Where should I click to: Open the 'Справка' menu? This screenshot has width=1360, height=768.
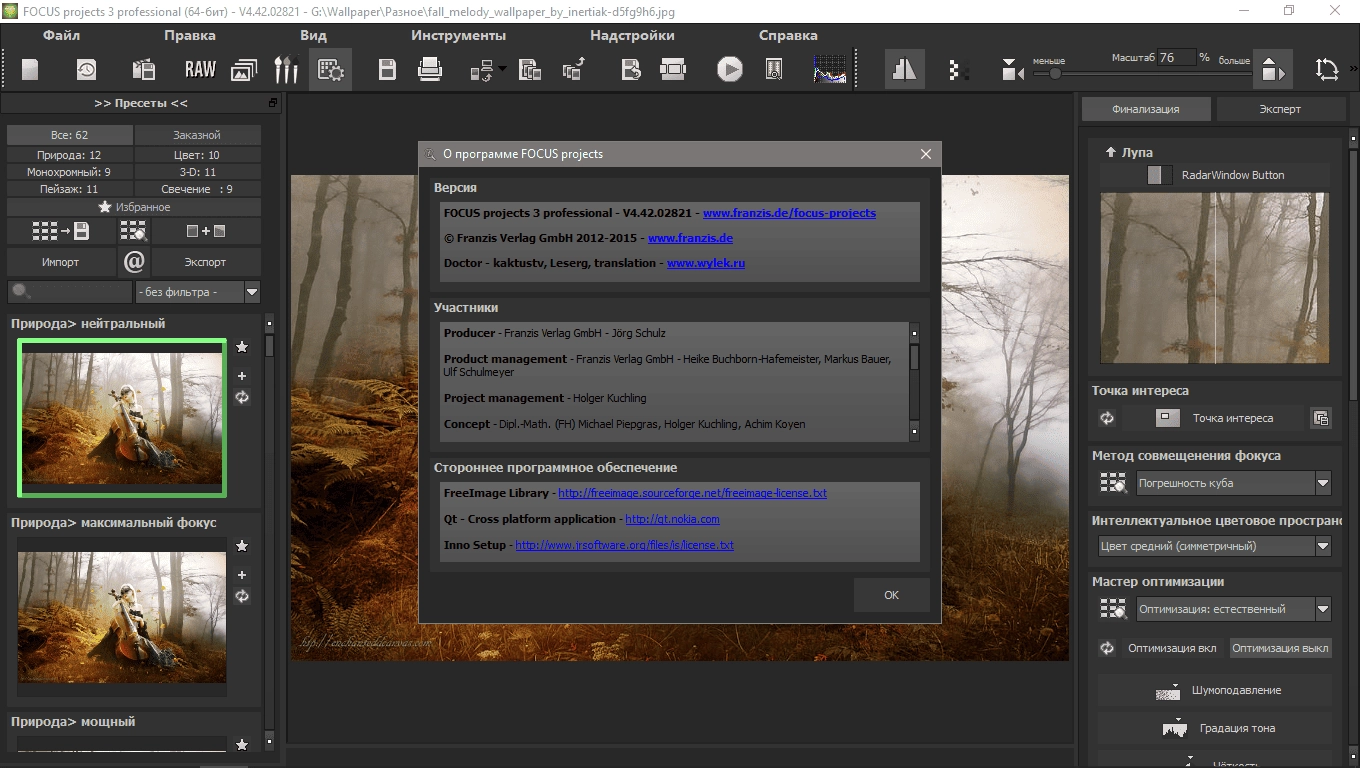(788, 35)
